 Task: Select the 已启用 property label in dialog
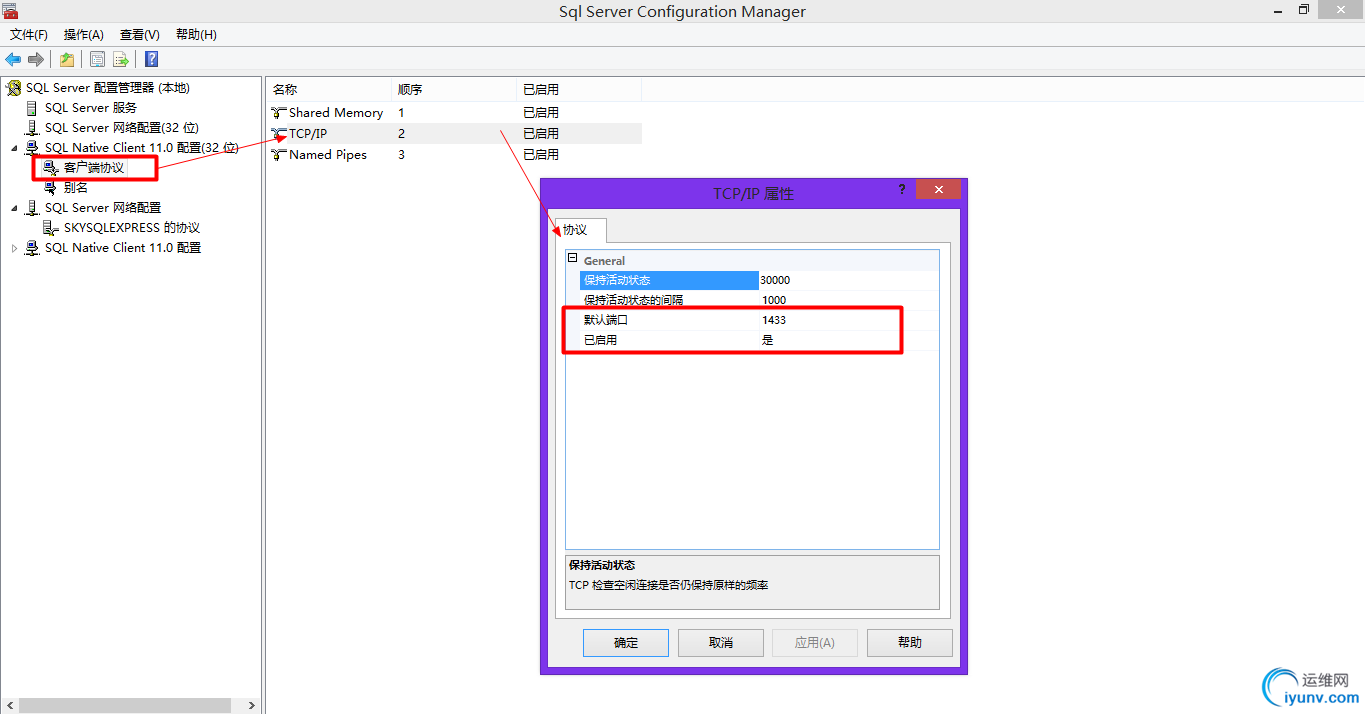click(601, 340)
